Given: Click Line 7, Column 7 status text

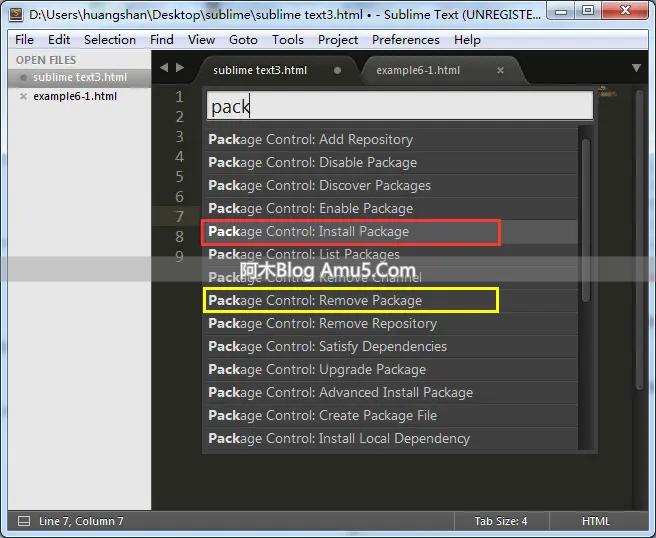Looking at the screenshot, I should (81, 521).
